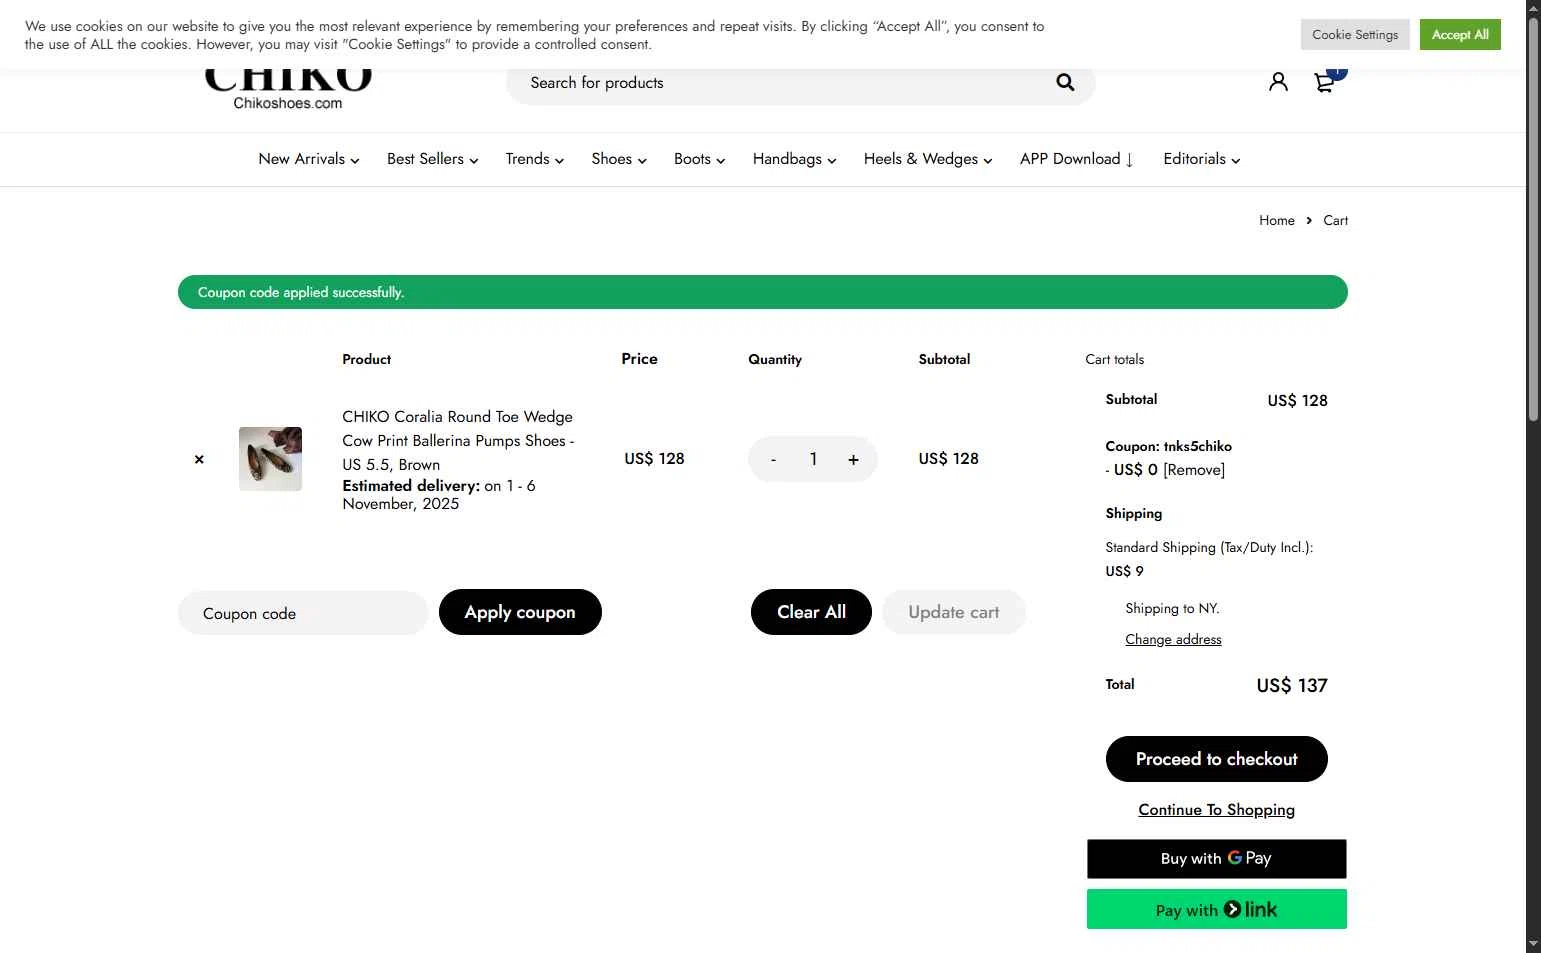Remove item with the × icon

(x=199, y=459)
